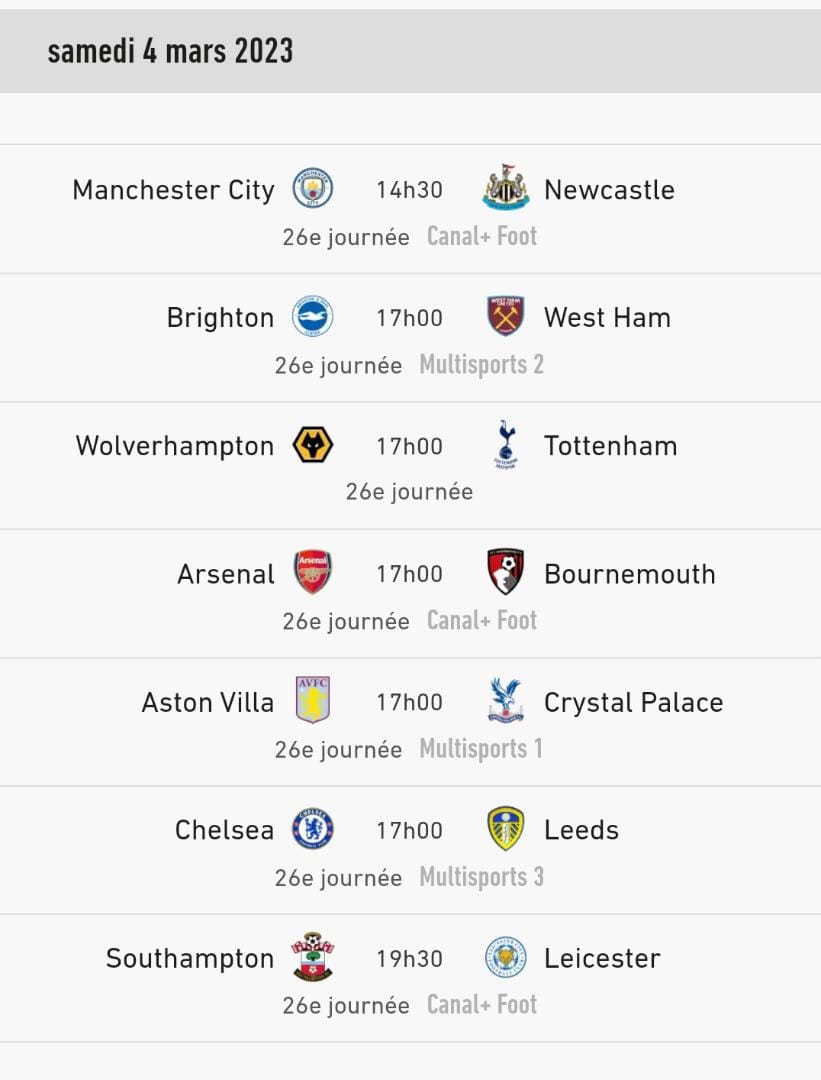Open the Manchester City team name link
Image resolution: width=821 pixels, height=1080 pixels.
click(173, 190)
